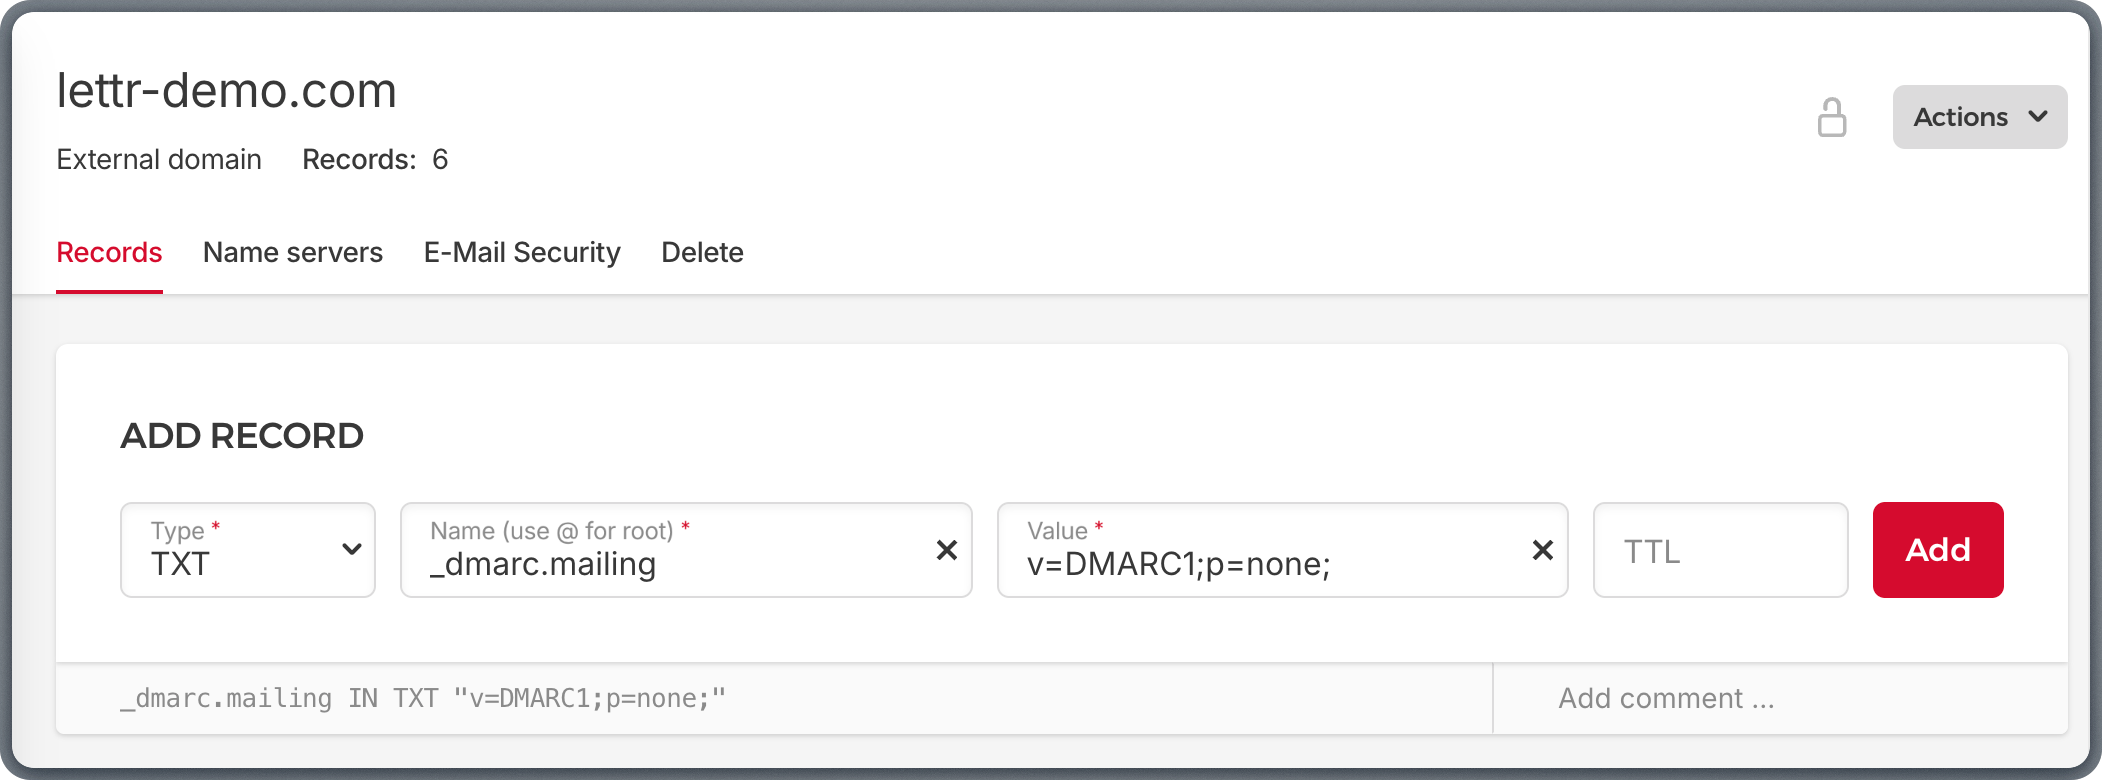Select the Delete tab
The image size is (2102, 780).
click(x=702, y=252)
